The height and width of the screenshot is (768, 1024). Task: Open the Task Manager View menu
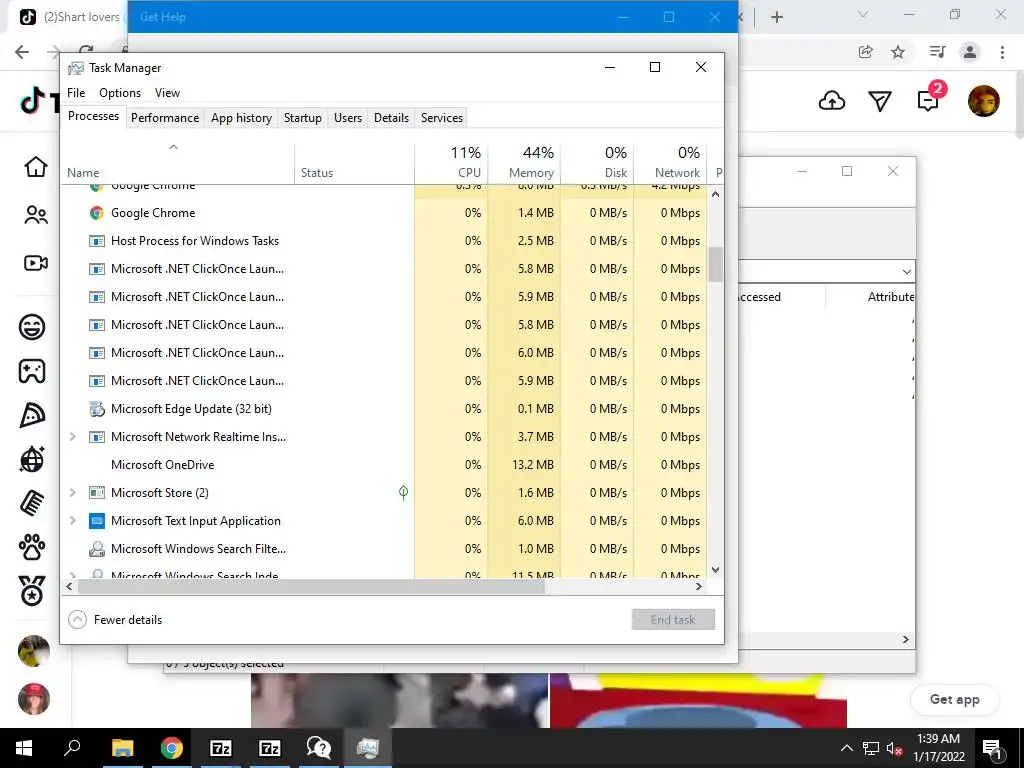coord(167,93)
